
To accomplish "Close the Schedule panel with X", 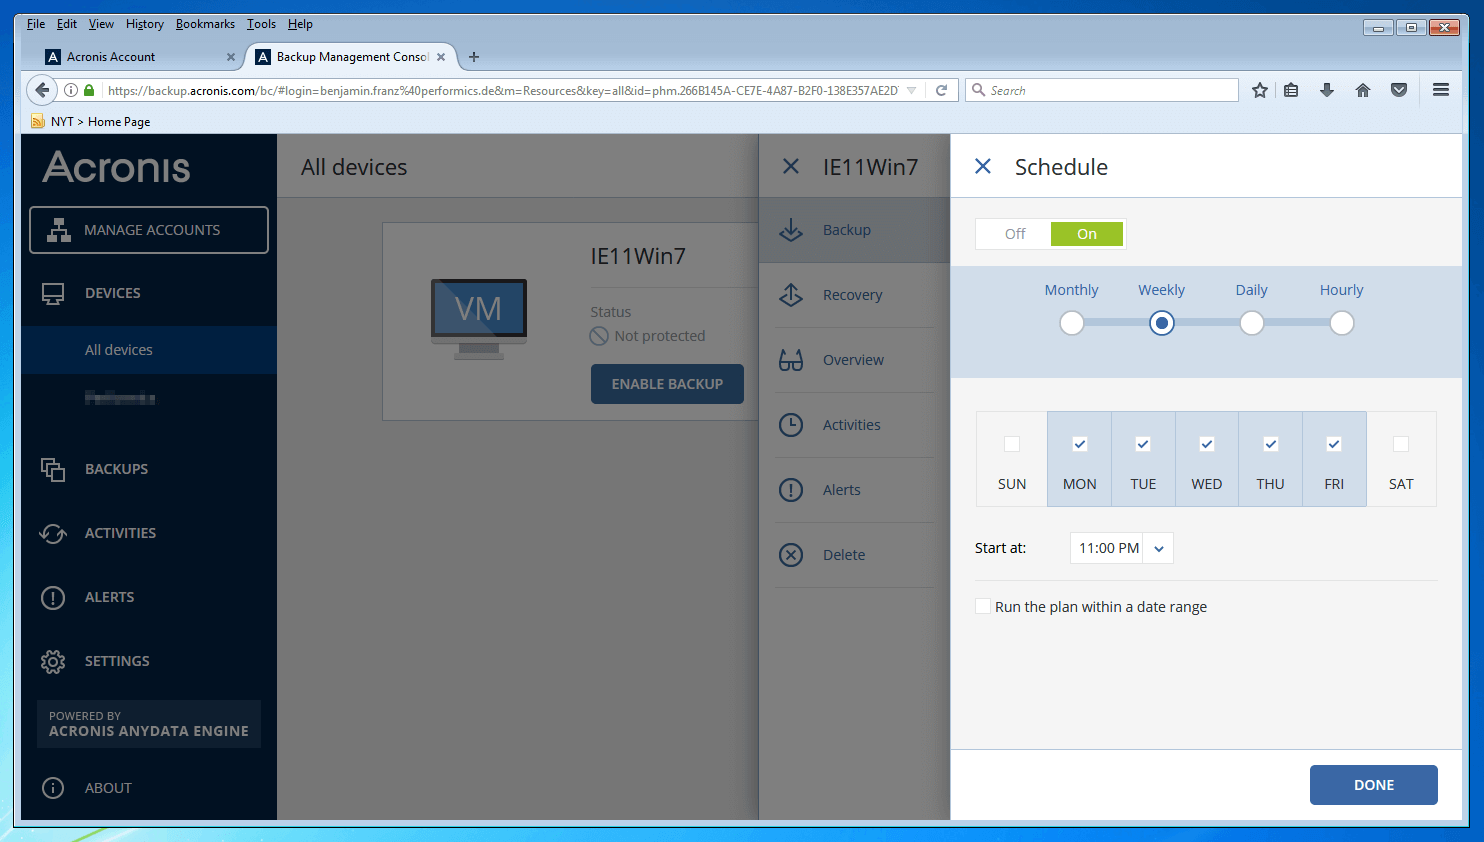I will click(983, 167).
